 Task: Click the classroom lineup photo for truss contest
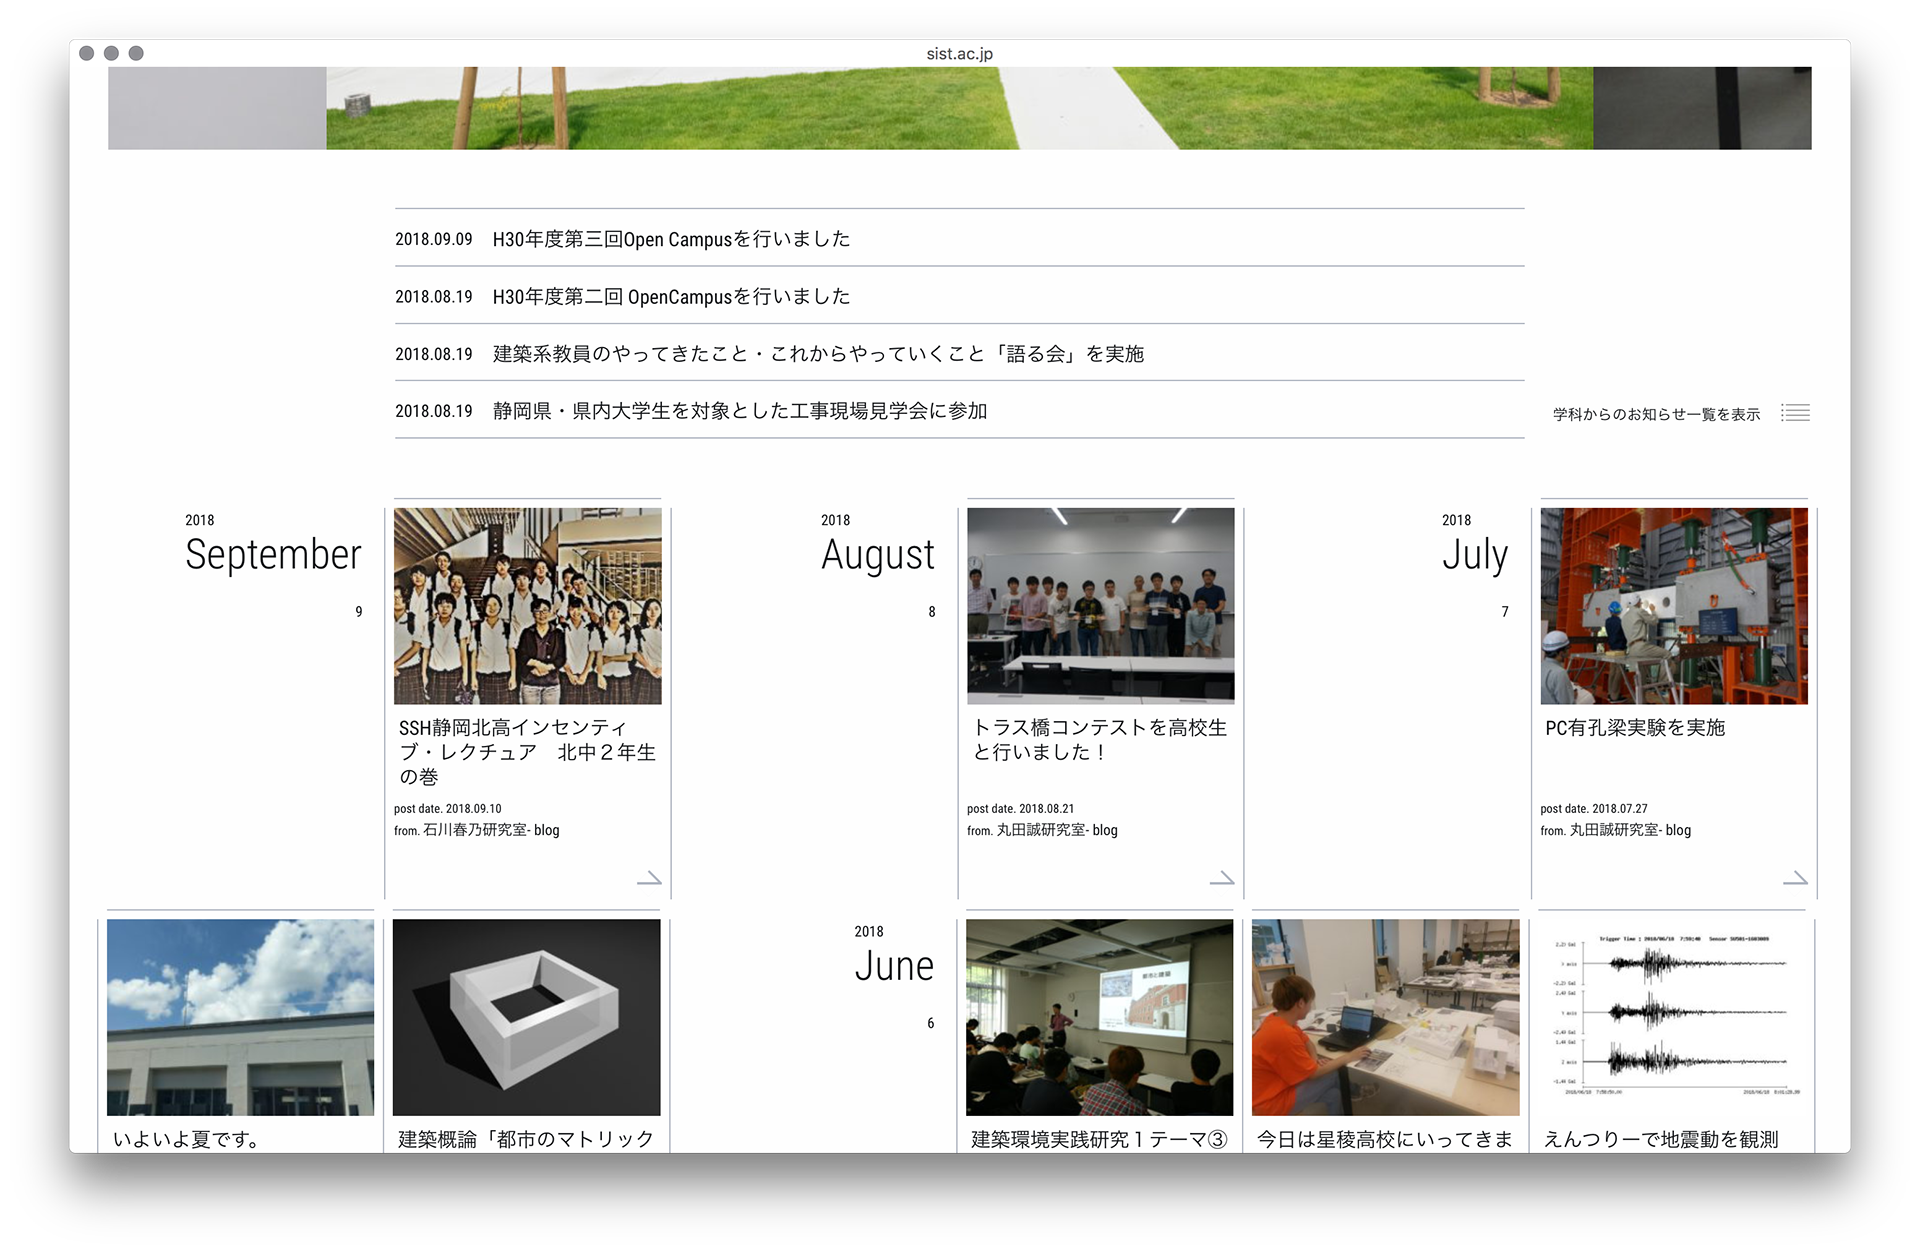pyautogui.click(x=1100, y=606)
